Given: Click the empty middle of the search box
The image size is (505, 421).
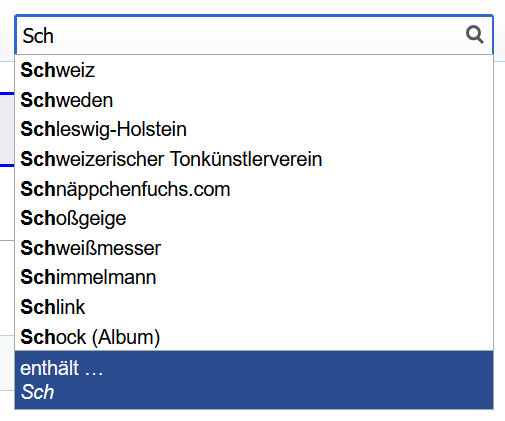Looking at the screenshot, I should coord(260,35).
